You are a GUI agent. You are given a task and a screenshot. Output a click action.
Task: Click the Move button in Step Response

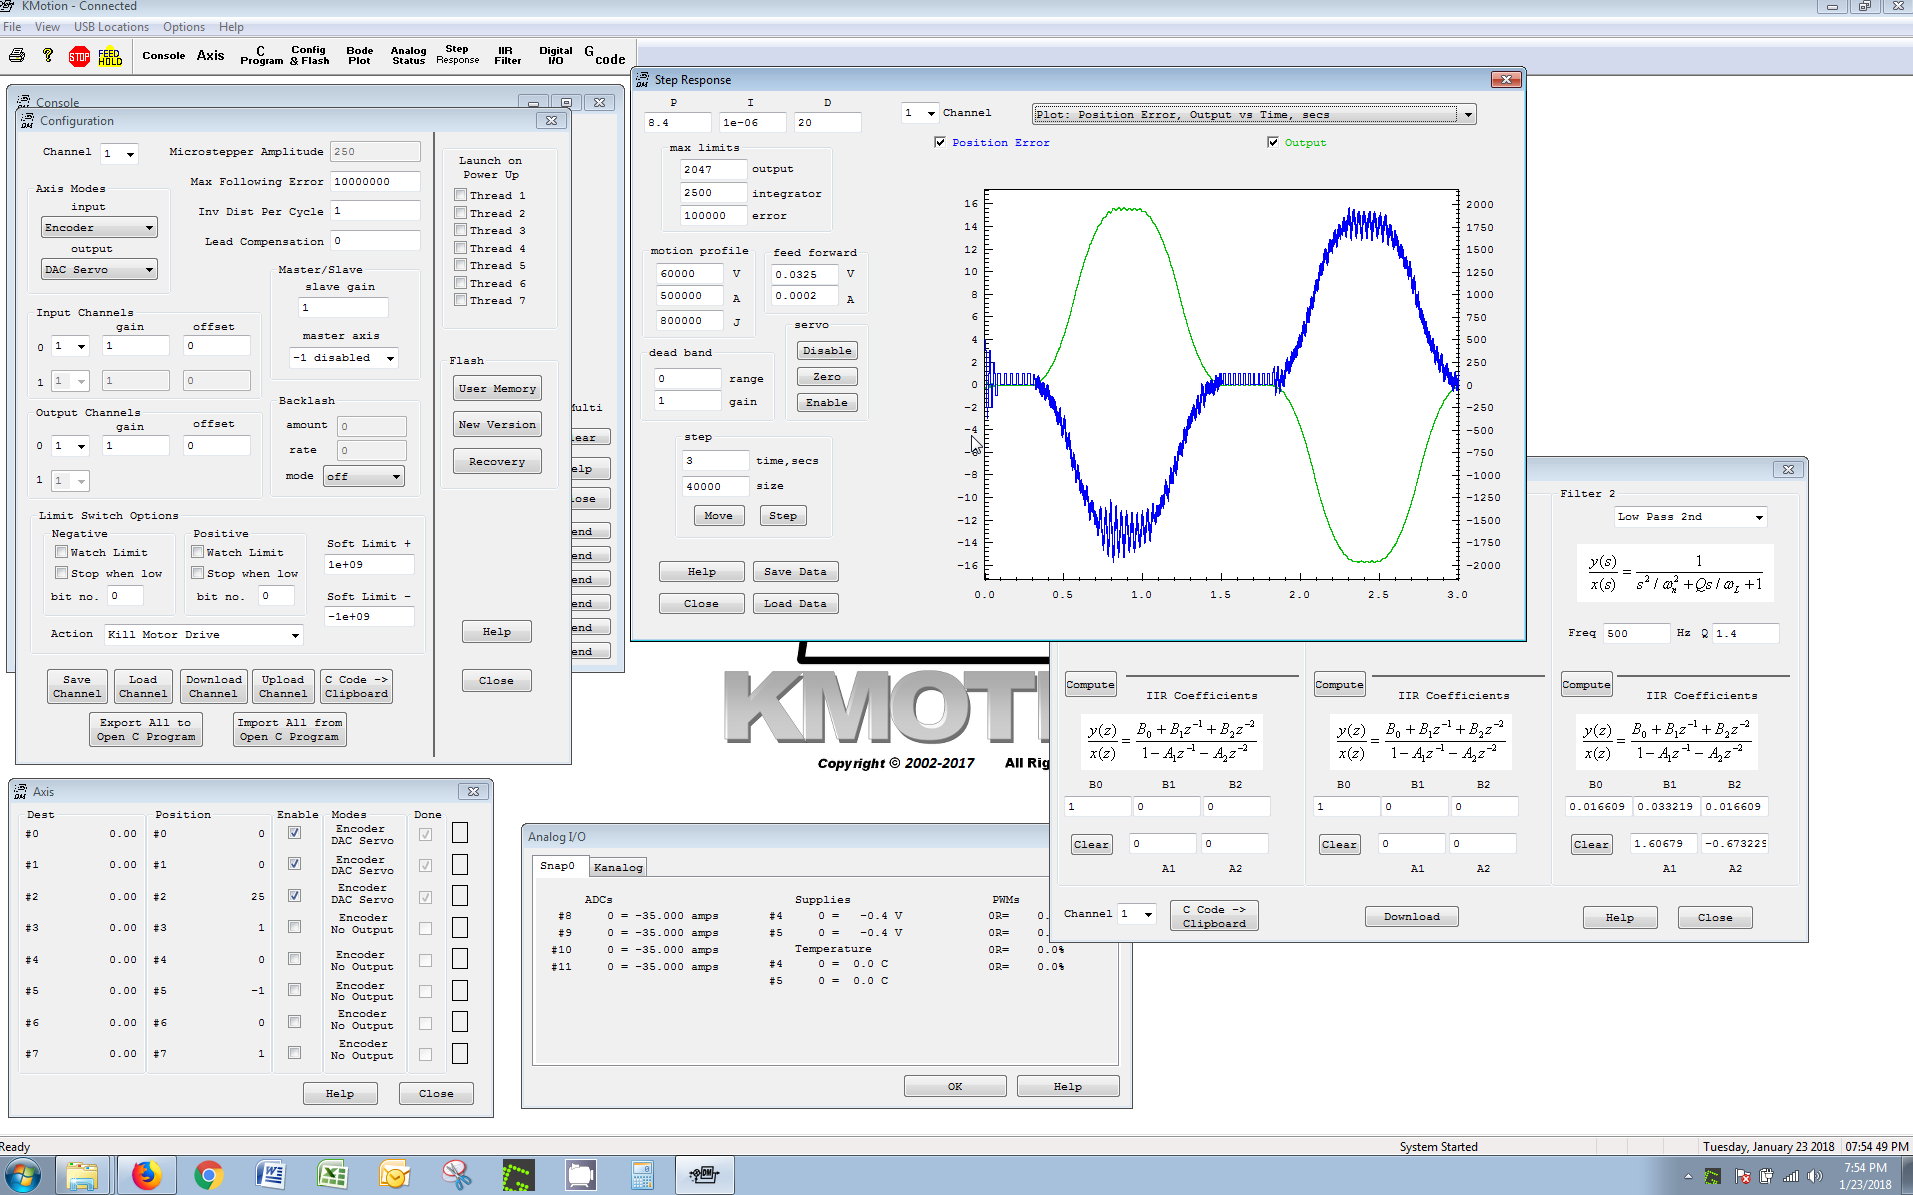tap(718, 516)
